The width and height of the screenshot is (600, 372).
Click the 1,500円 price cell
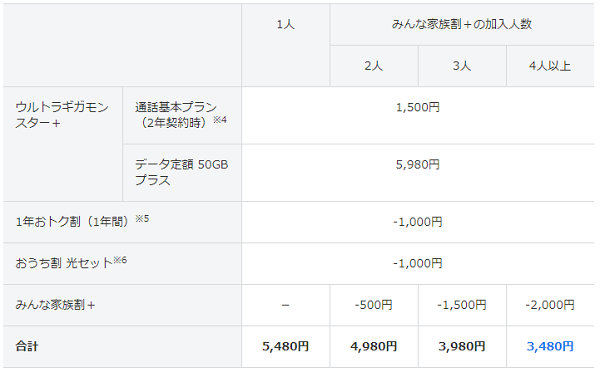pyautogui.click(x=417, y=107)
